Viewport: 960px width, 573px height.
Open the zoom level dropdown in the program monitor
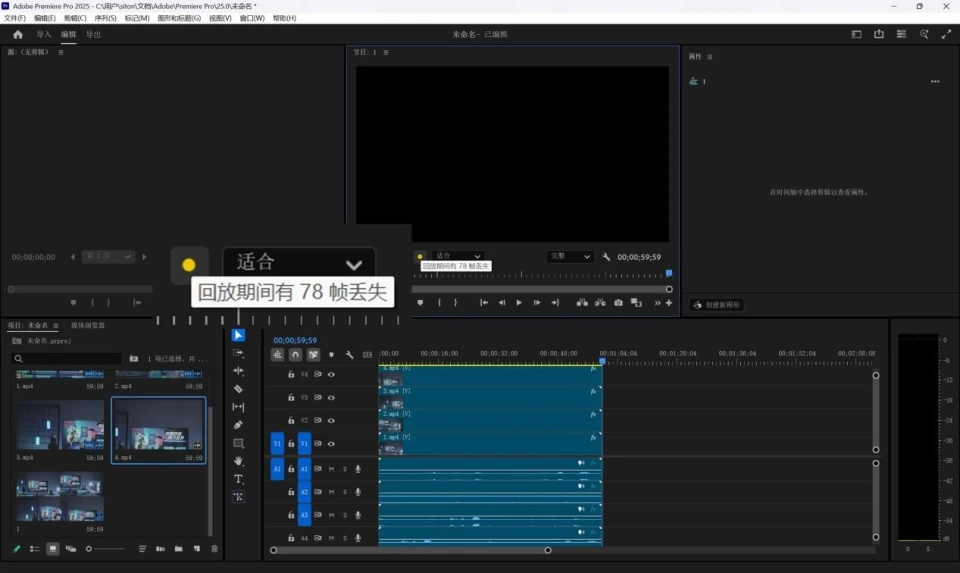click(x=458, y=256)
